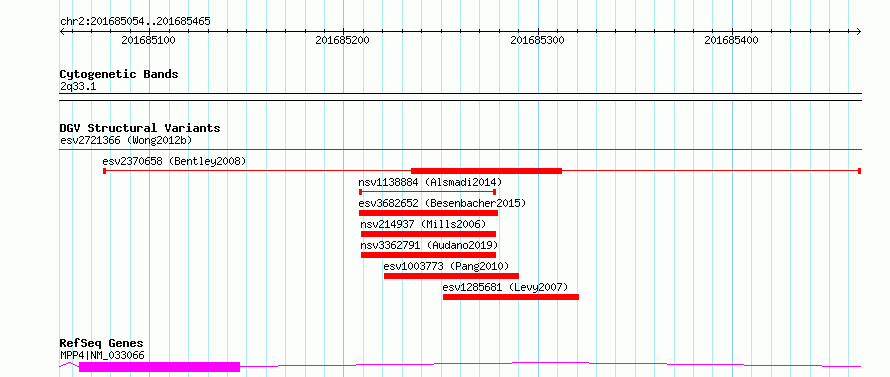Image resolution: width=890 pixels, height=377 pixels.
Task: Open the DGV Structural Variants track heading
Action: 140,128
